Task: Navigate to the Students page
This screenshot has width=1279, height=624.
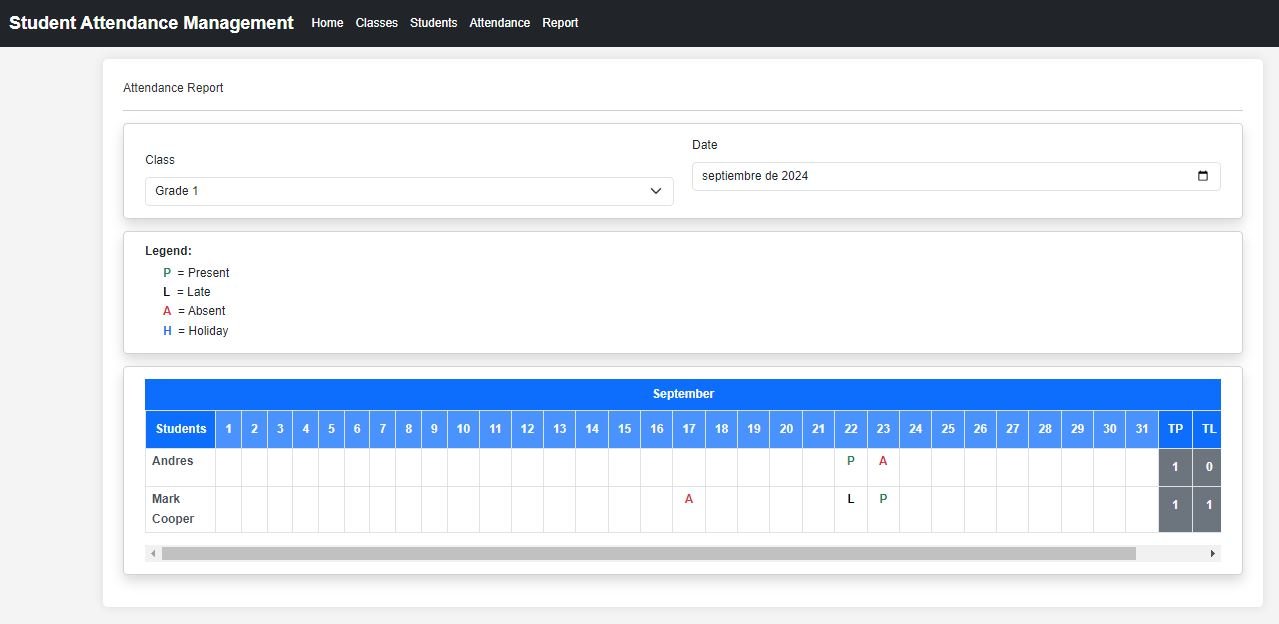Action: click(433, 23)
